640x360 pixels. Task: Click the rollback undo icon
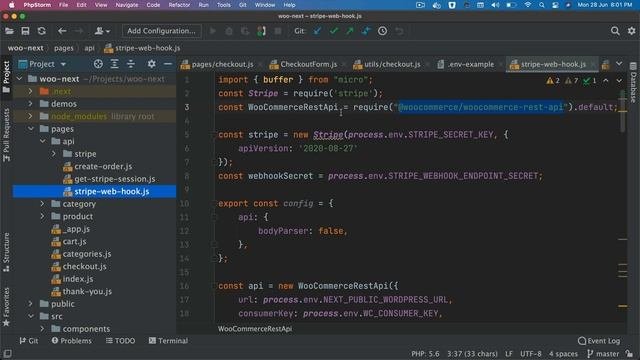399,31
